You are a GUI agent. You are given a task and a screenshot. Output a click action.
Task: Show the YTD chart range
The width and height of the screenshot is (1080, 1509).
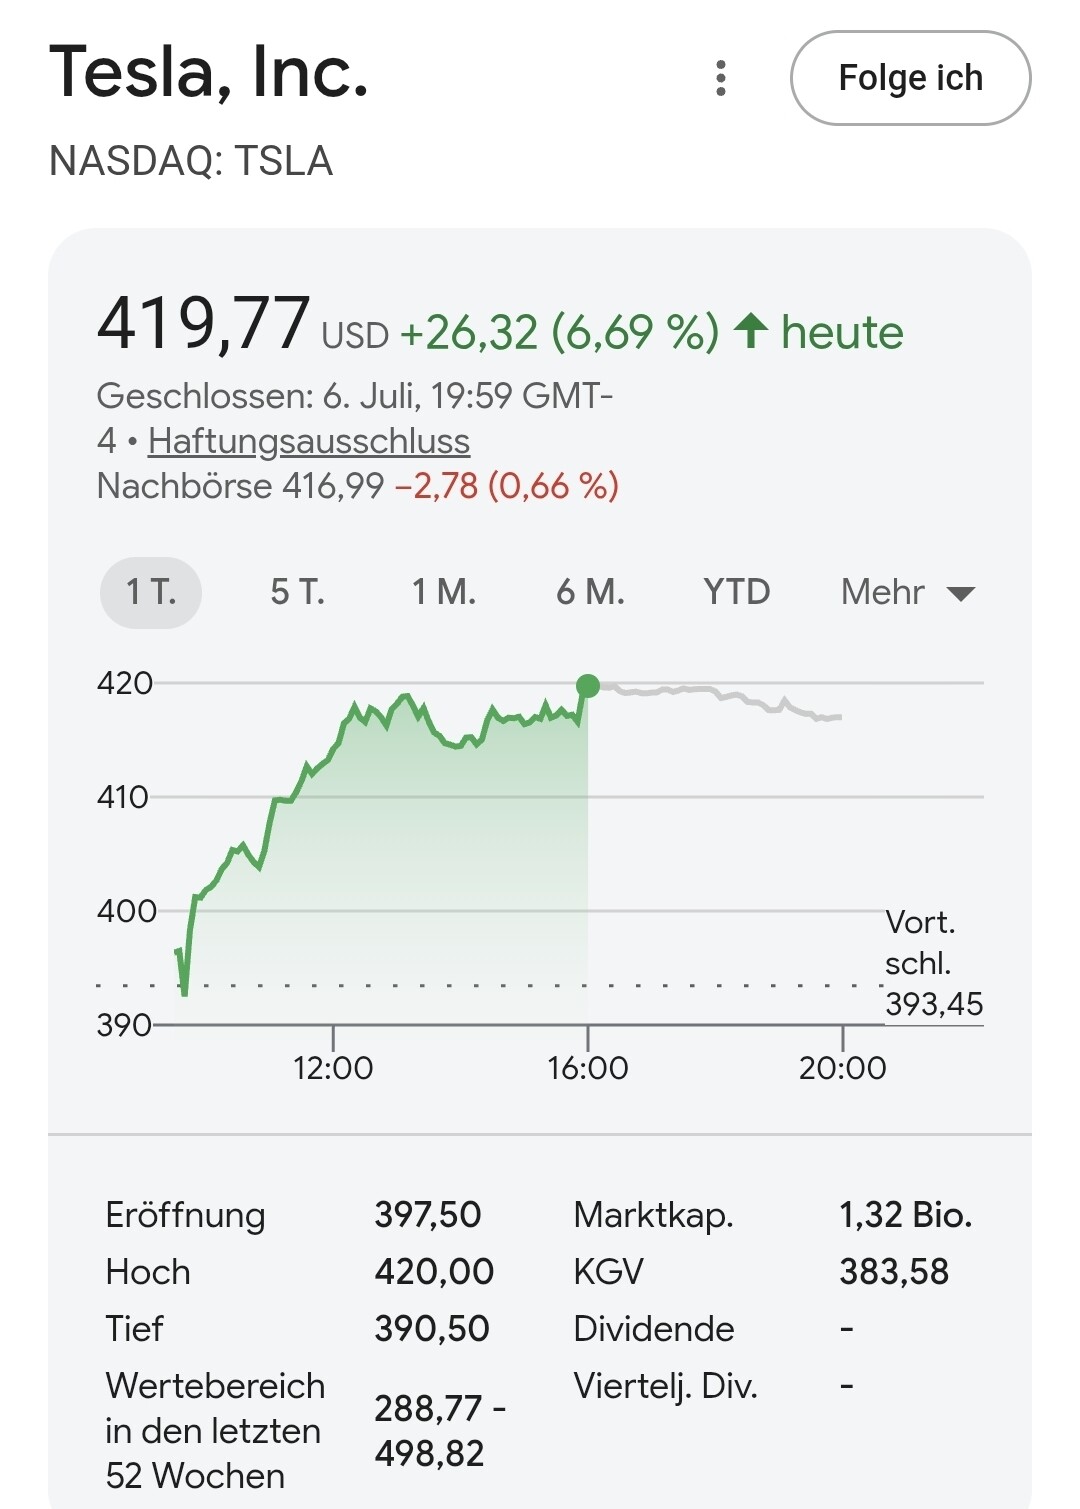pos(737,592)
